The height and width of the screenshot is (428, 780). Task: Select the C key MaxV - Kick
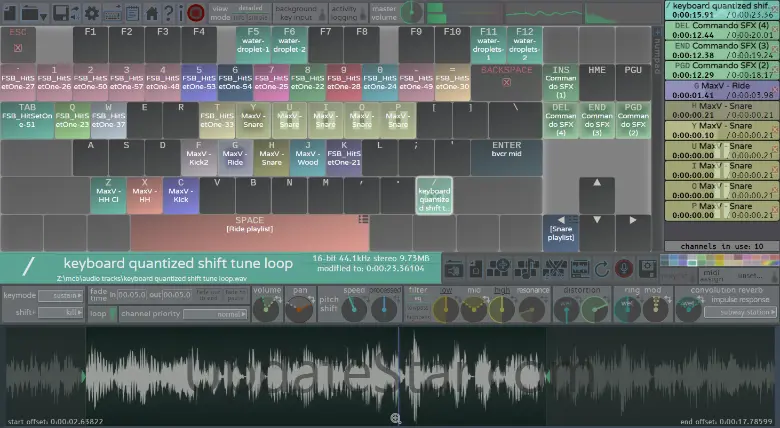click(x=181, y=196)
